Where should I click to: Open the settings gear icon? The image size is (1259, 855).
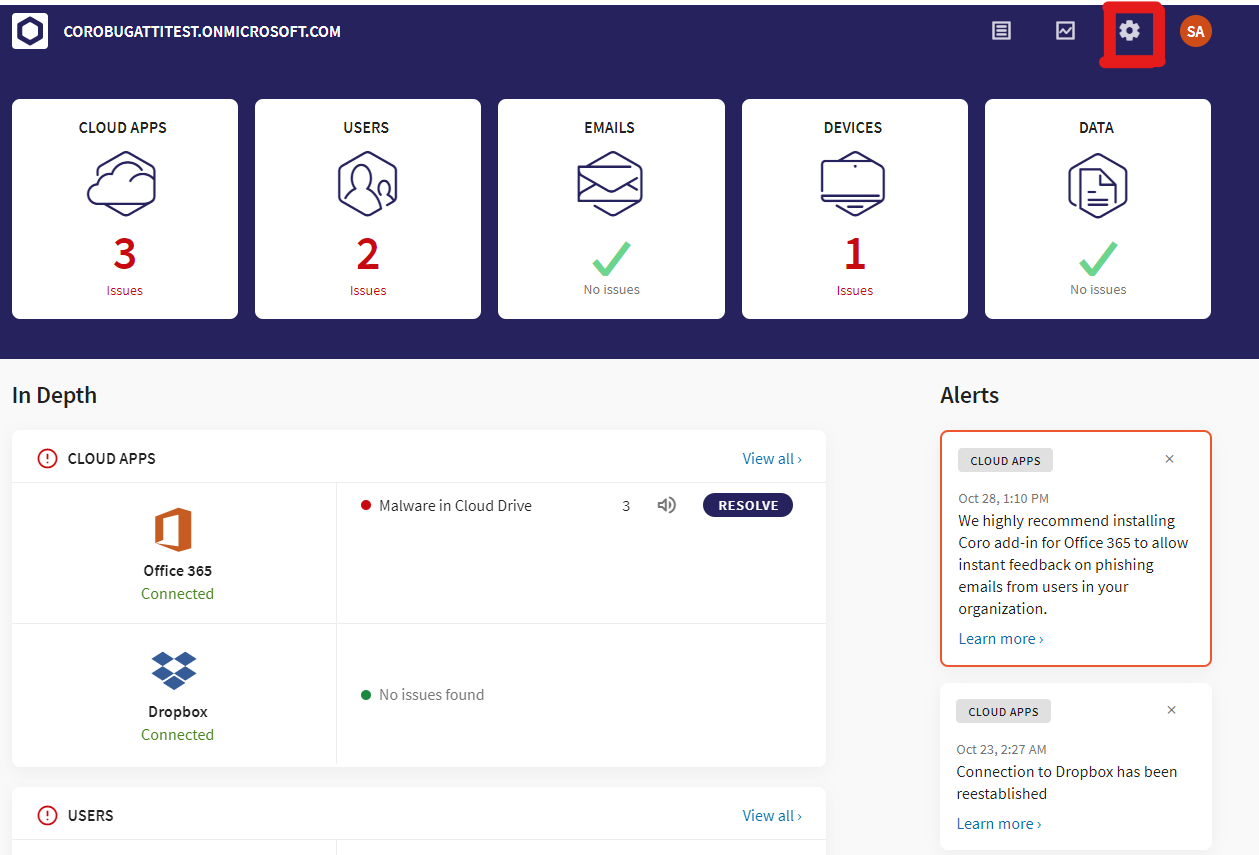(x=1129, y=30)
